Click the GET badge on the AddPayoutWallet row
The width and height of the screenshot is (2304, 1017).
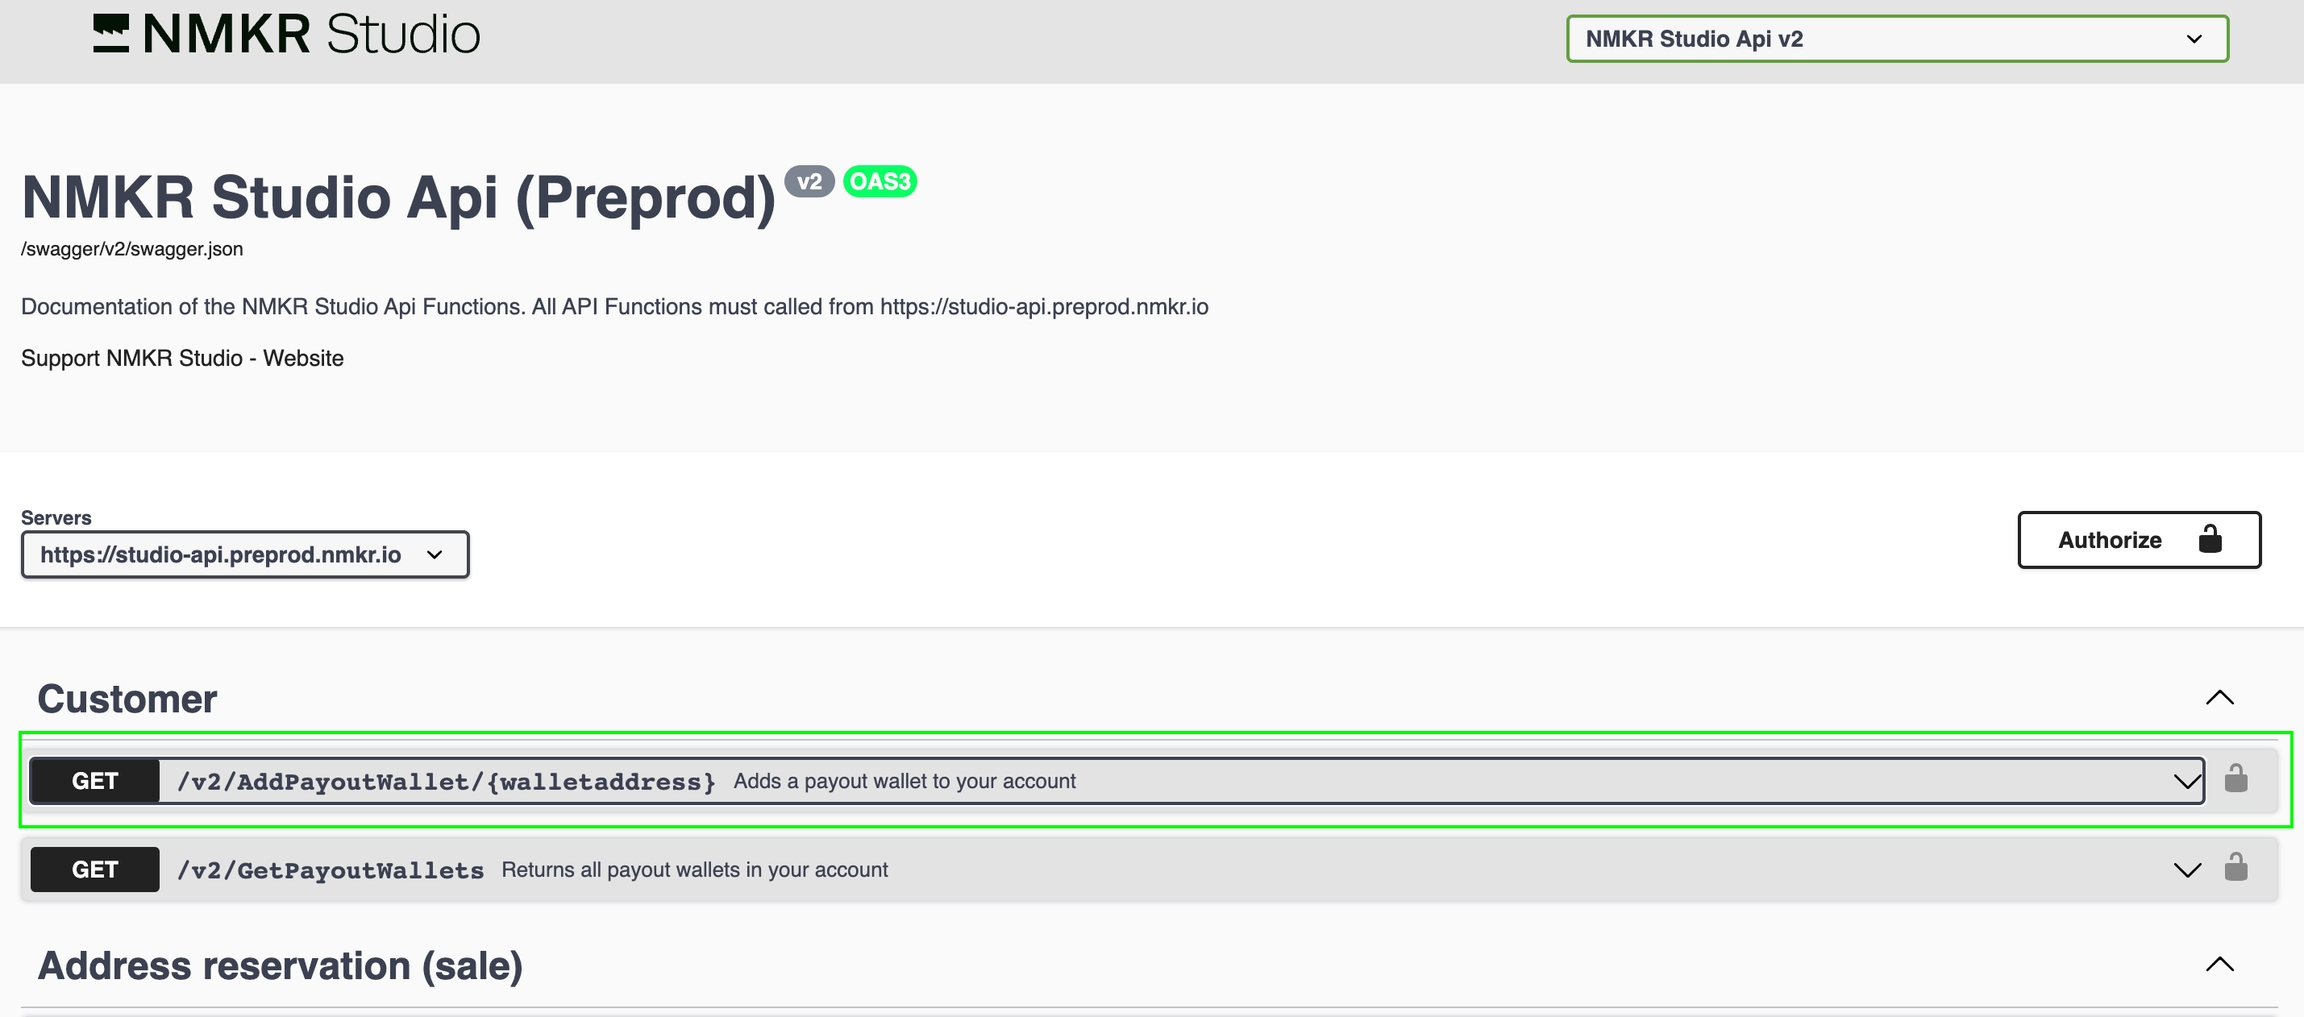click(x=95, y=781)
